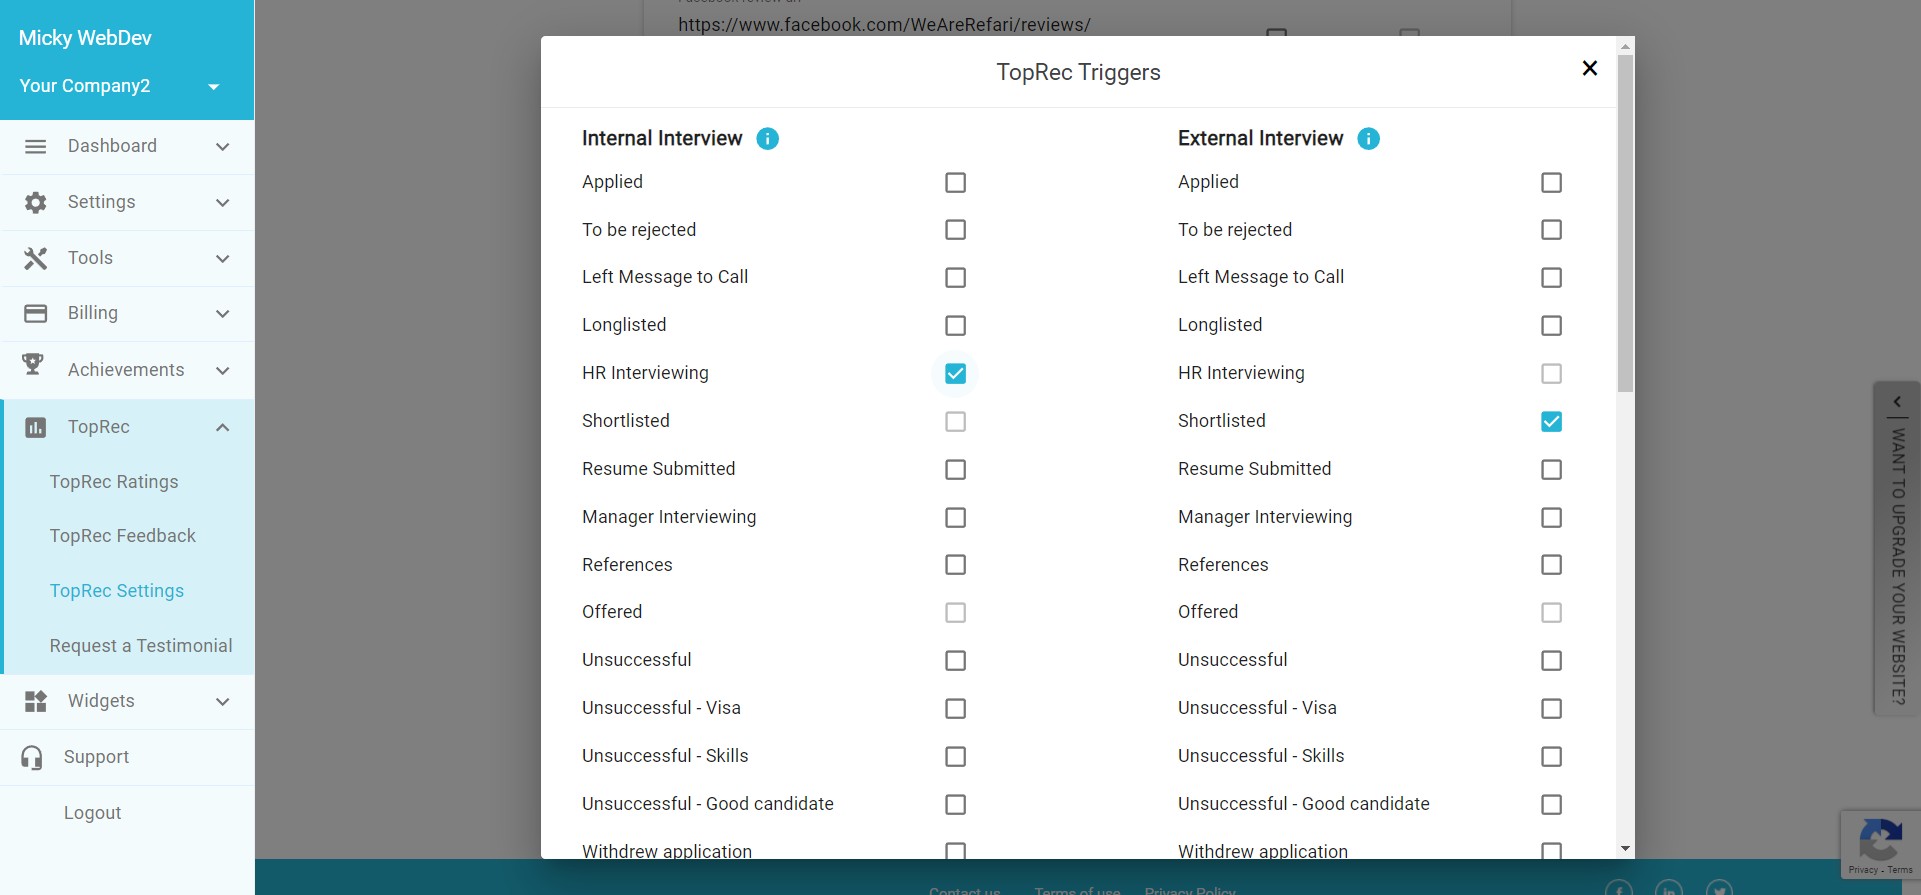Open the Internal Interview info tooltip icon
This screenshot has width=1921, height=895.
pos(767,139)
